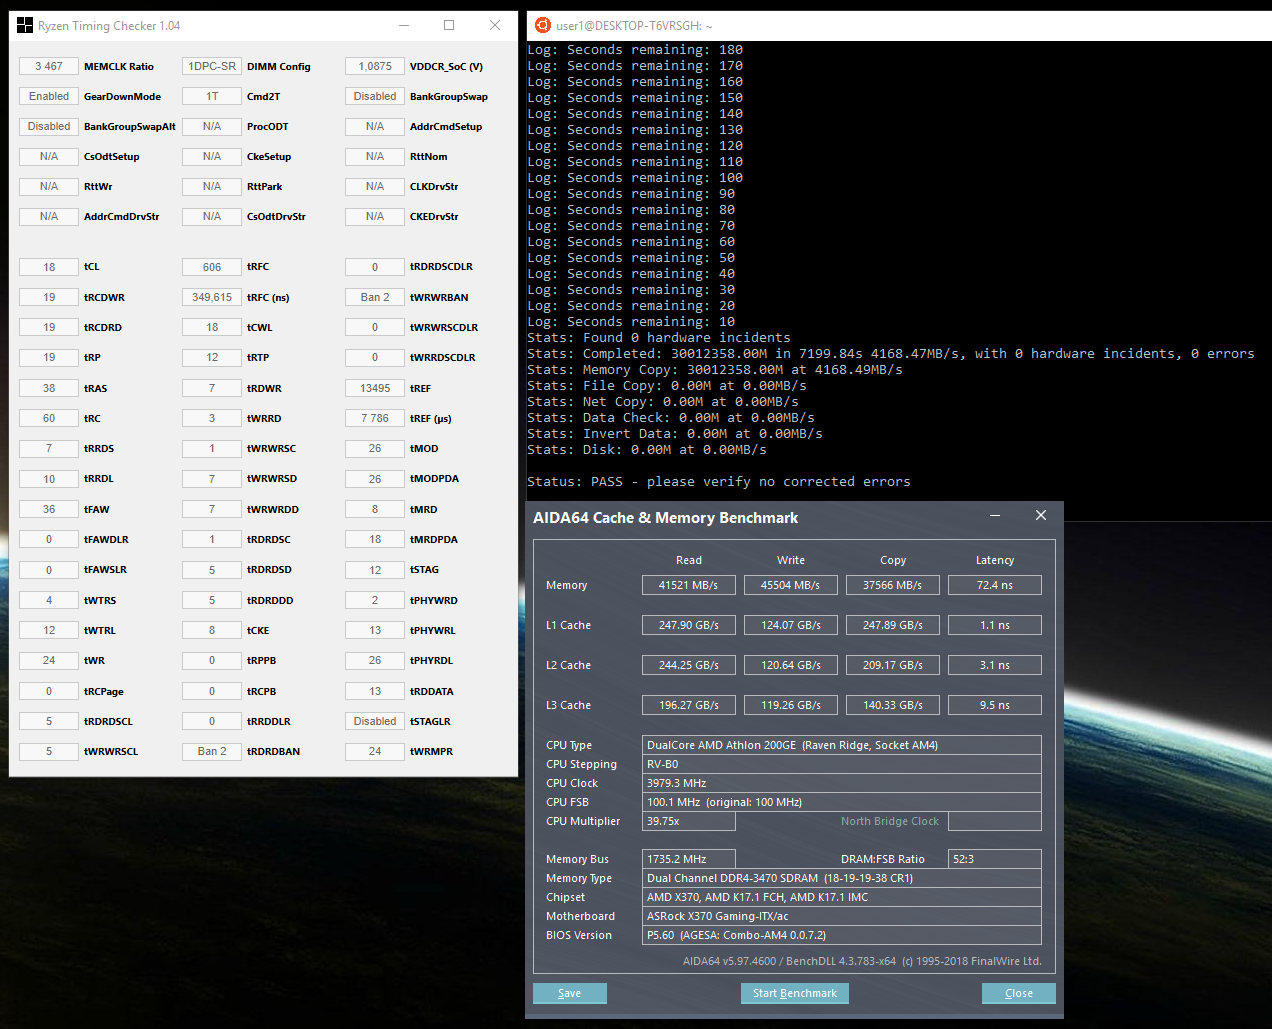Click terminal line 'Stats: Memory Copy: 30012358.00M'
Screen dimensions: 1272x1029
click(715, 370)
